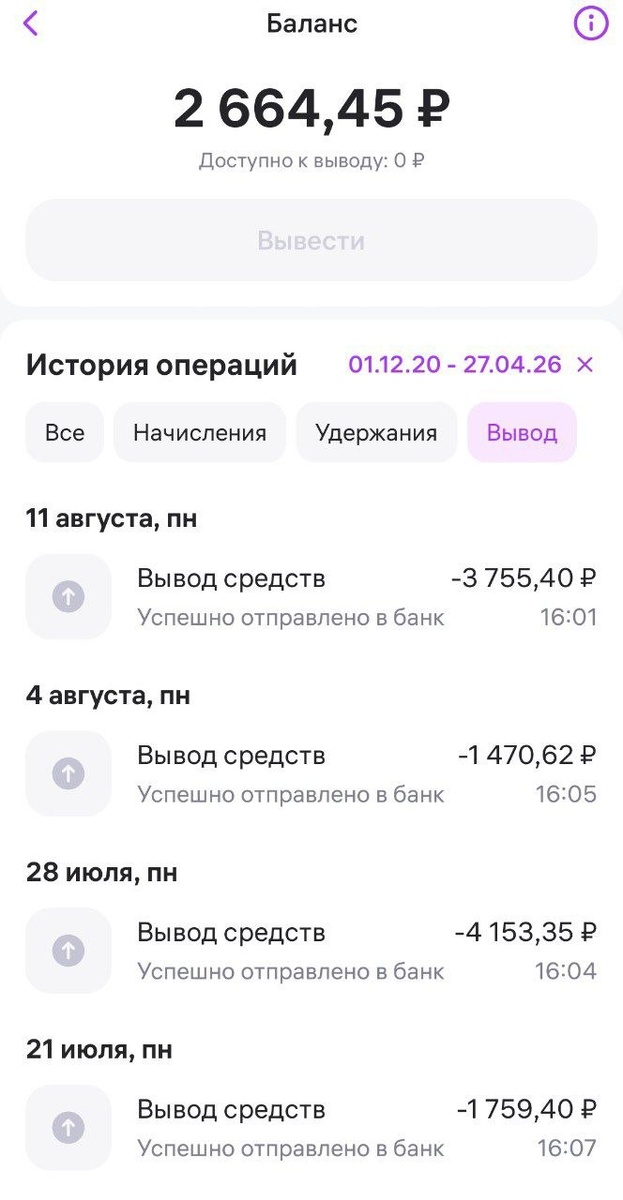Open История операций section
The height and width of the screenshot is (1200, 623).
pos(162,364)
